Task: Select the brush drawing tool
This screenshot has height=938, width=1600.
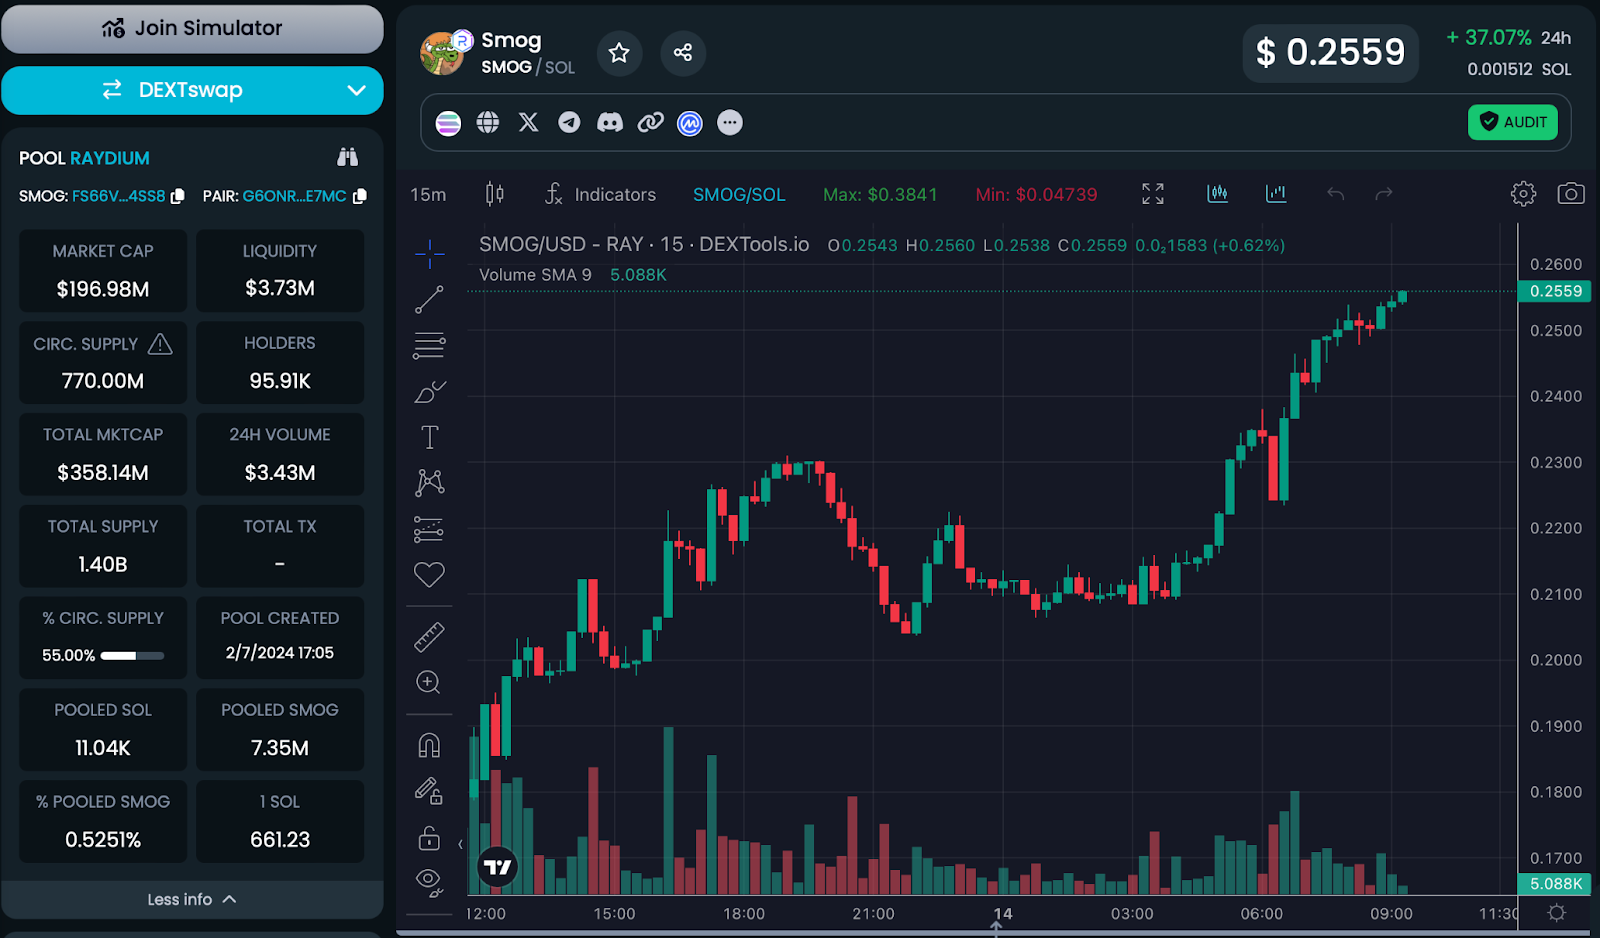Action: click(430, 392)
